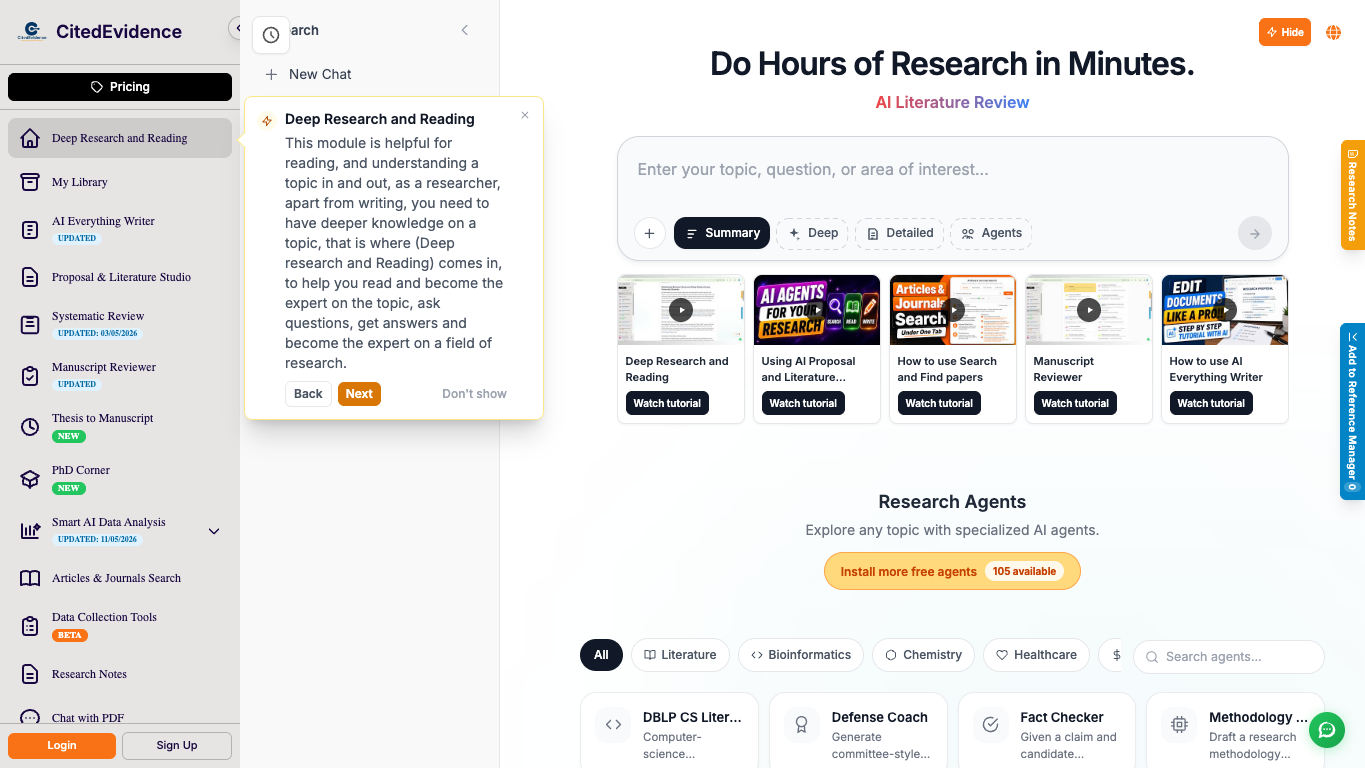Click the plus attach button in search box
Image resolution: width=1365 pixels, height=768 pixels.
(649, 233)
